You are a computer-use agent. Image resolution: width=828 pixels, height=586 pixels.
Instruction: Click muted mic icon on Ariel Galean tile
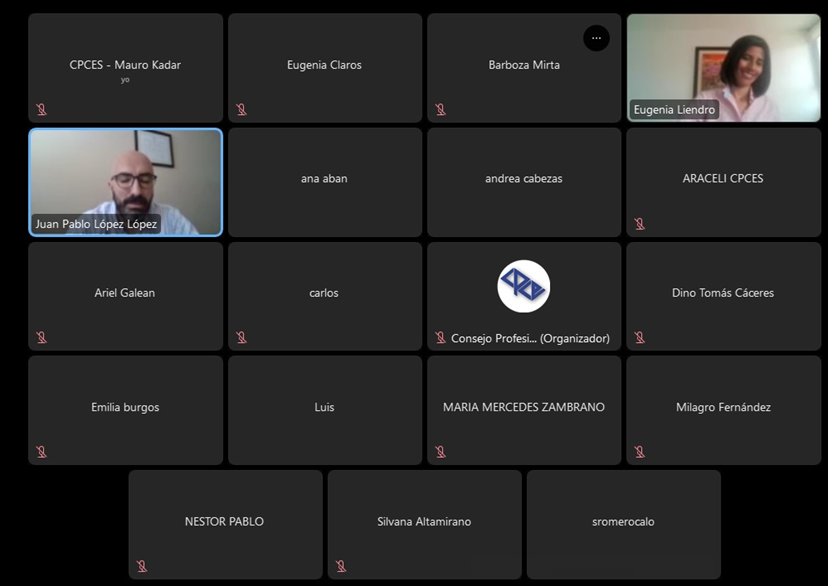(41, 337)
